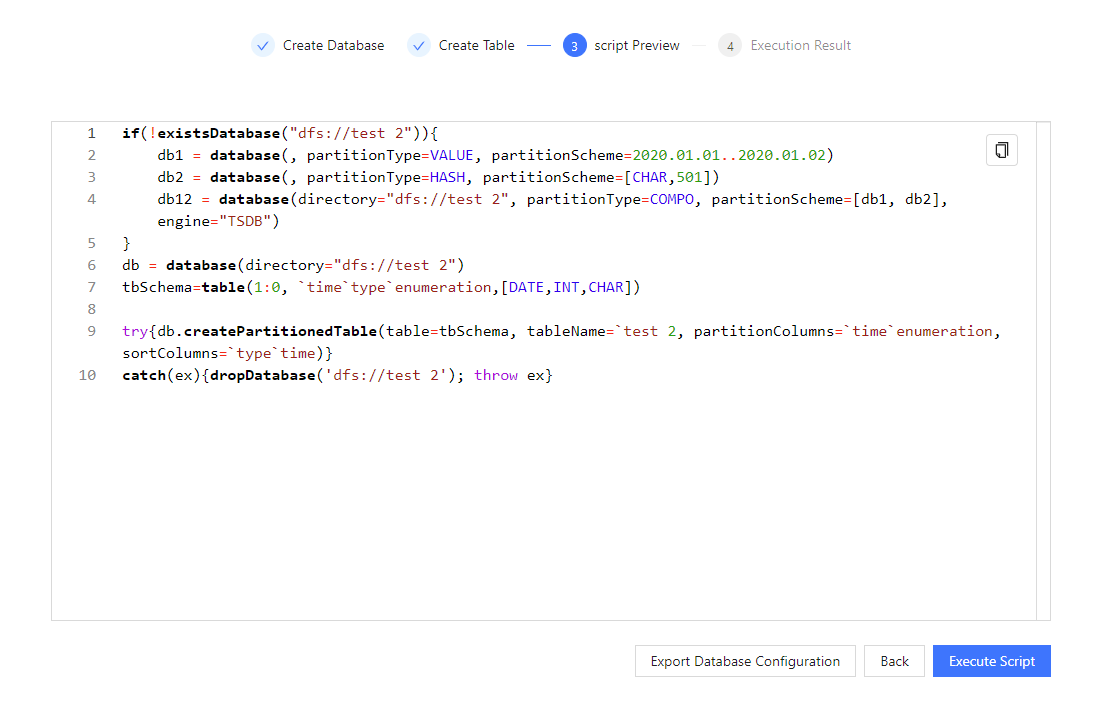
Task: Open the script Preview step
Action: [x=636, y=45]
